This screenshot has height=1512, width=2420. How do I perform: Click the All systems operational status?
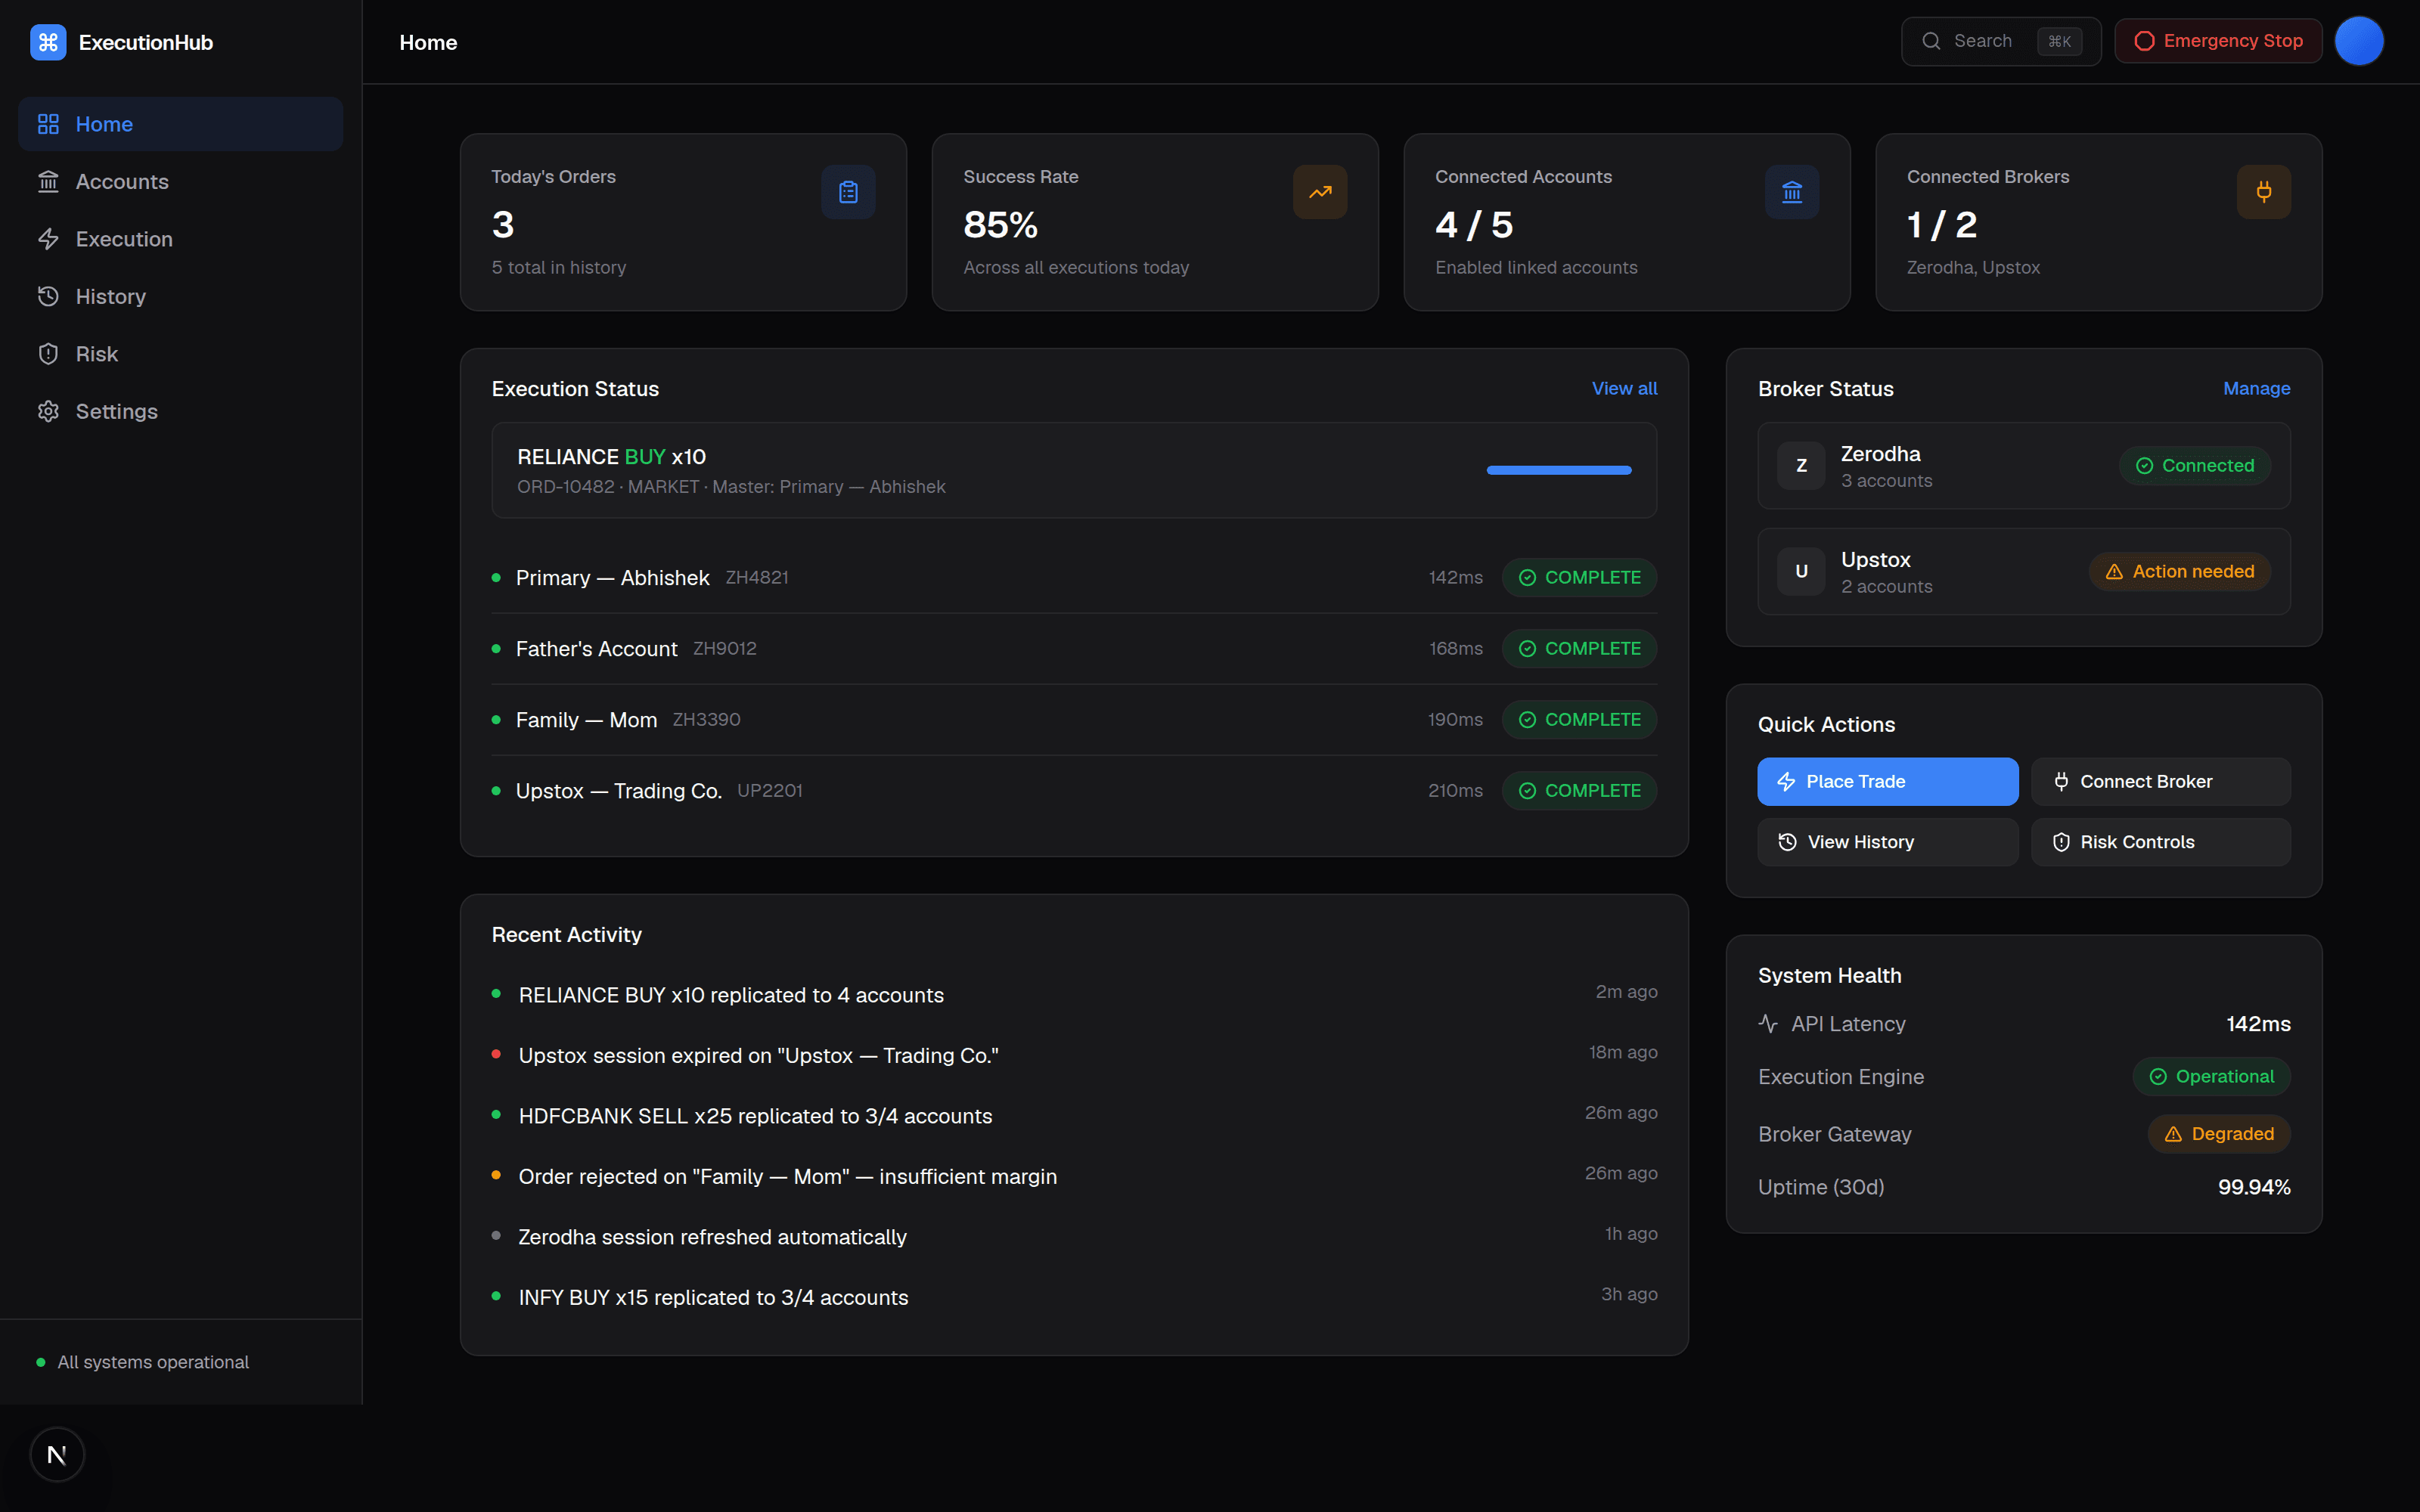143,1362
